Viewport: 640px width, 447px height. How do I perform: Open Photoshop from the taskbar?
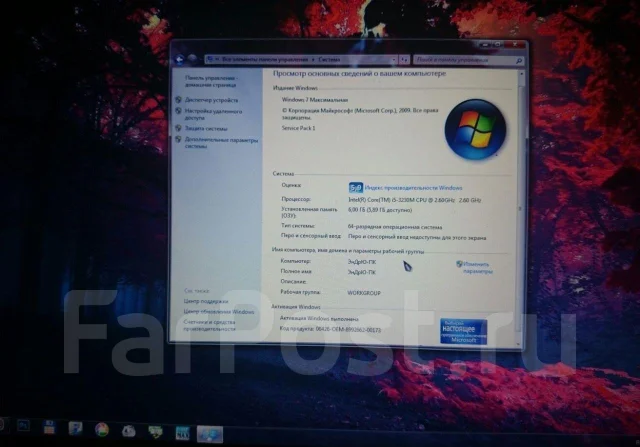tap(23, 426)
